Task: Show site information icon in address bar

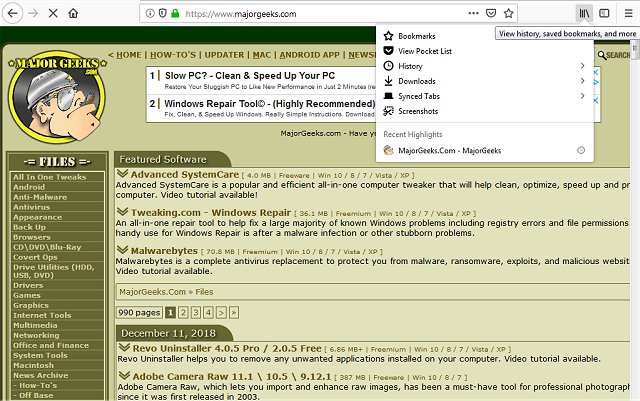Action: pos(150,13)
